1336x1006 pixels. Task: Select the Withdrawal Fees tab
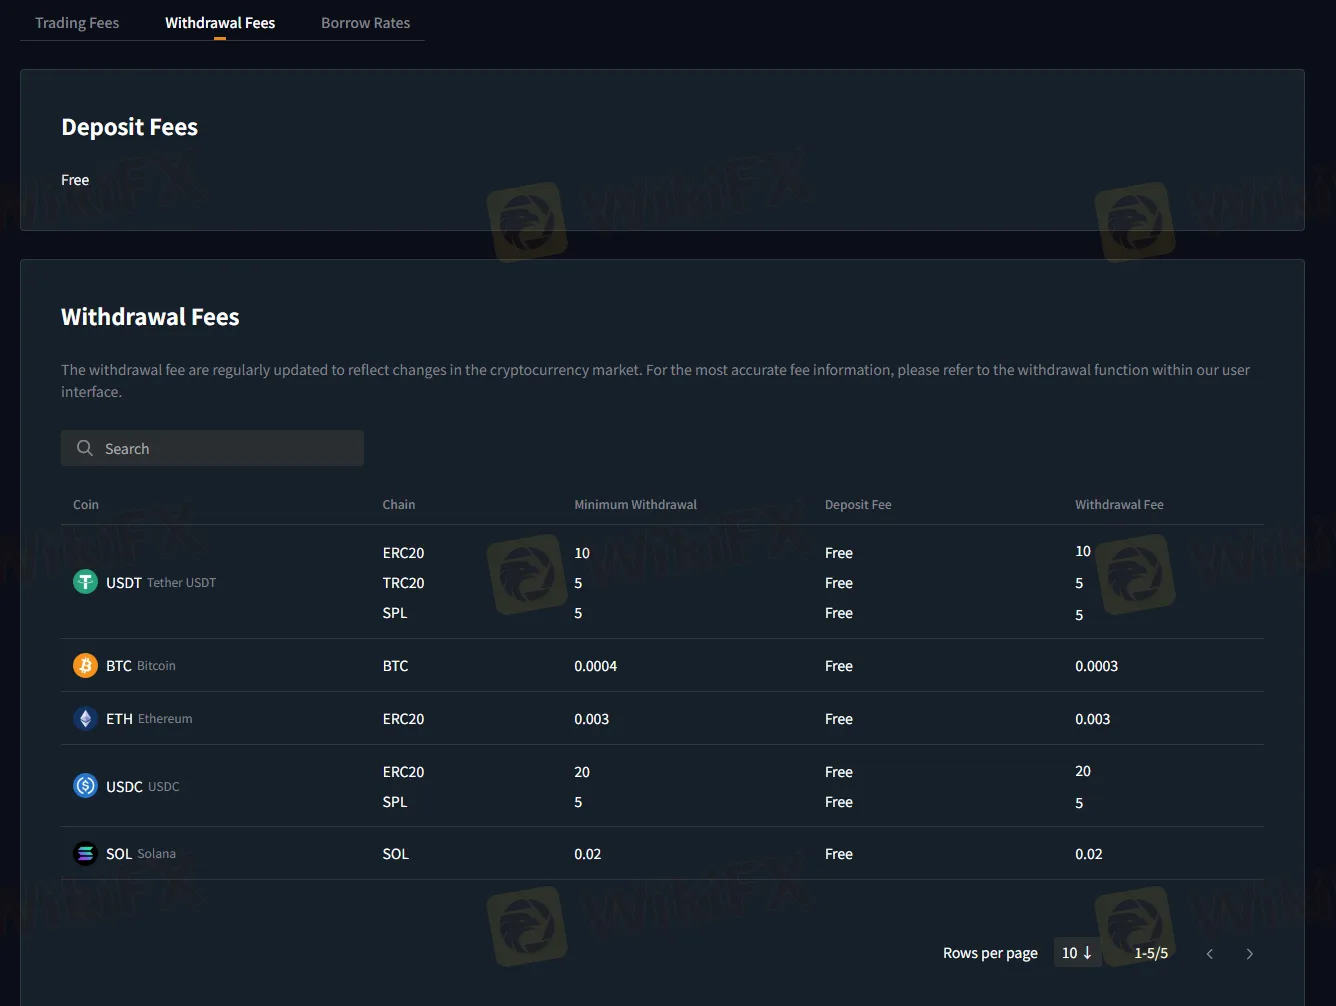[220, 22]
